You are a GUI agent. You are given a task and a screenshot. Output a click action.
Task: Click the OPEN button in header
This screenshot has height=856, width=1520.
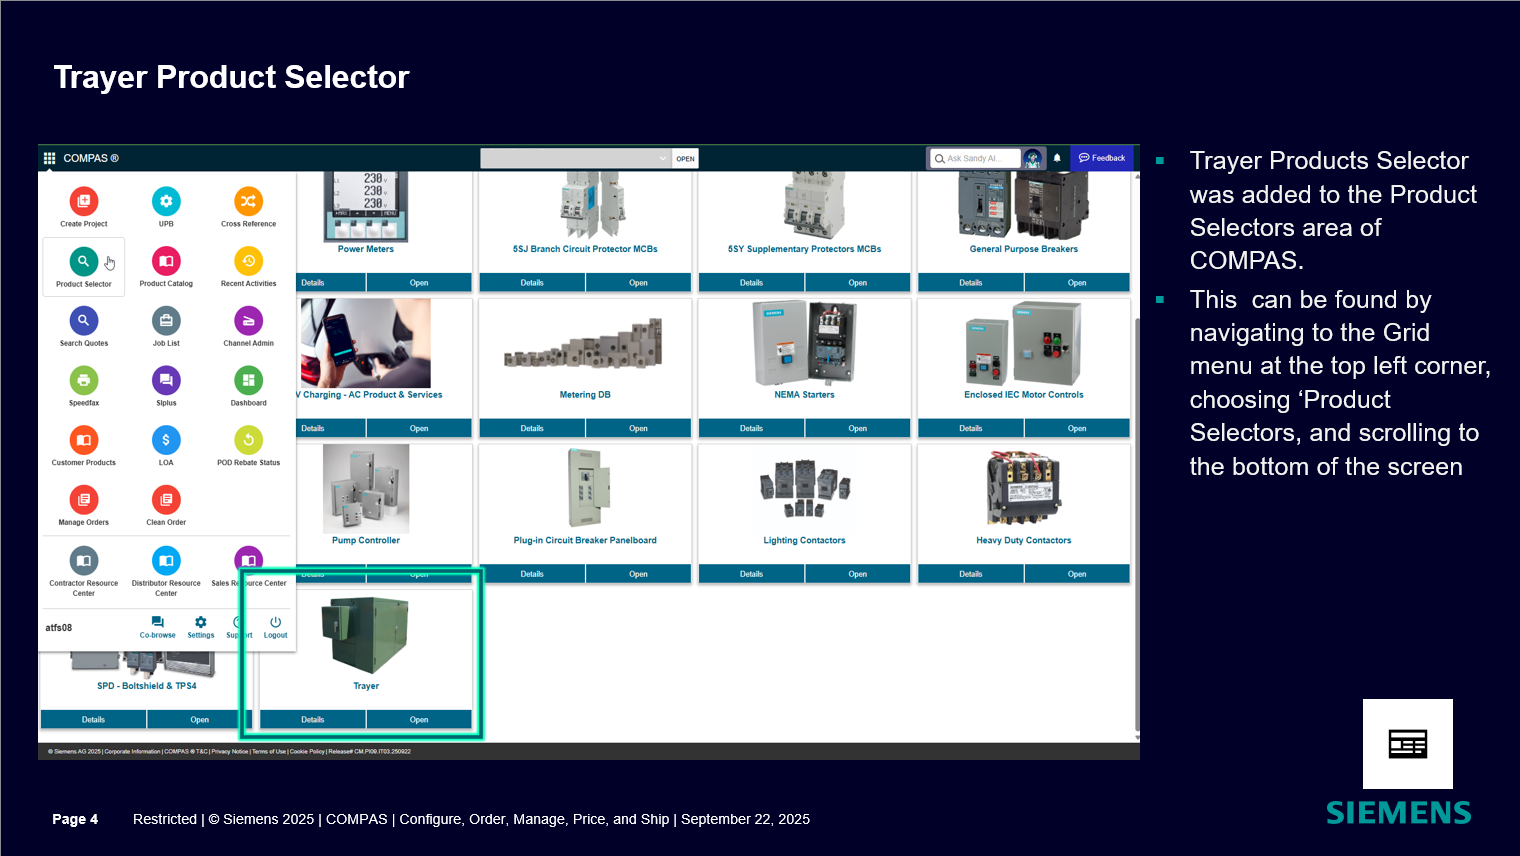pyautogui.click(x=685, y=158)
